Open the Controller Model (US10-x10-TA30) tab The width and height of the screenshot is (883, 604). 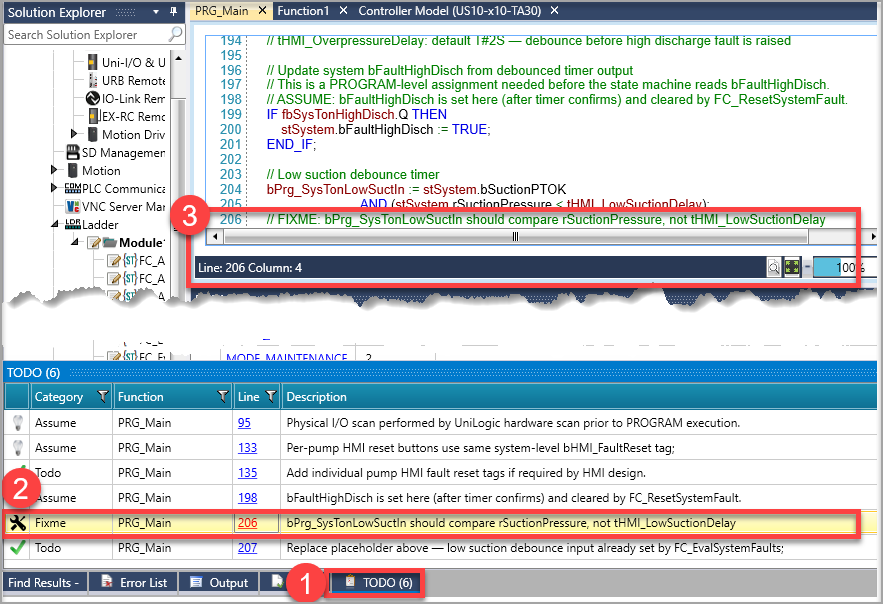pyautogui.click(x=449, y=11)
